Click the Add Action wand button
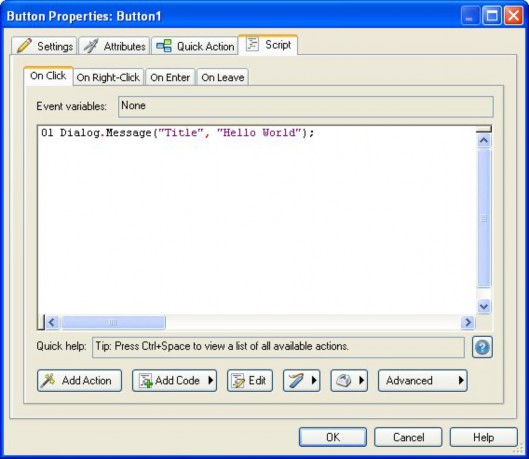529x459 pixels. pyautogui.click(x=79, y=380)
